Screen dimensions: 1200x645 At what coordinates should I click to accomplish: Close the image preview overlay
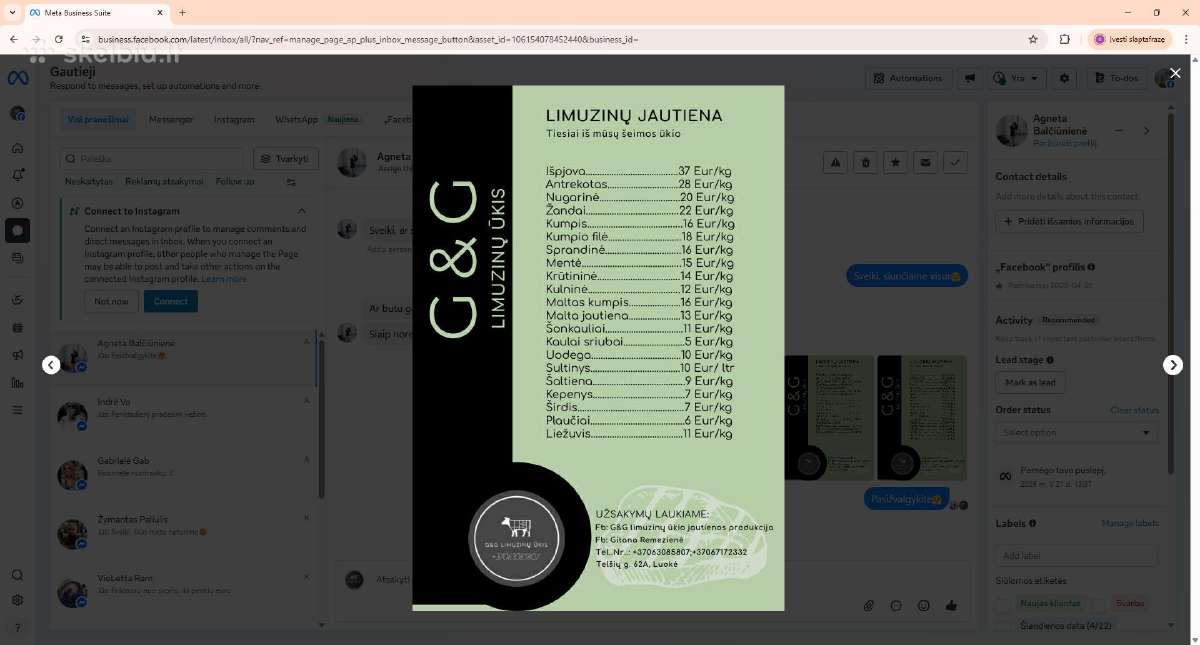(1175, 73)
